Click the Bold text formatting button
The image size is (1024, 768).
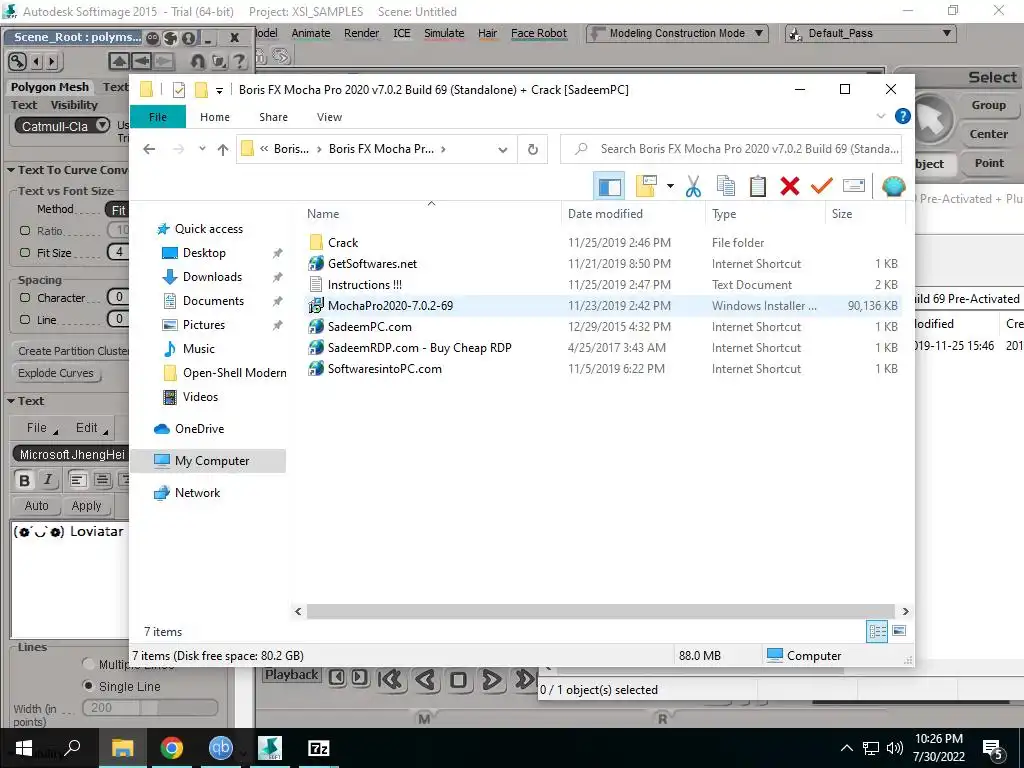(24, 480)
